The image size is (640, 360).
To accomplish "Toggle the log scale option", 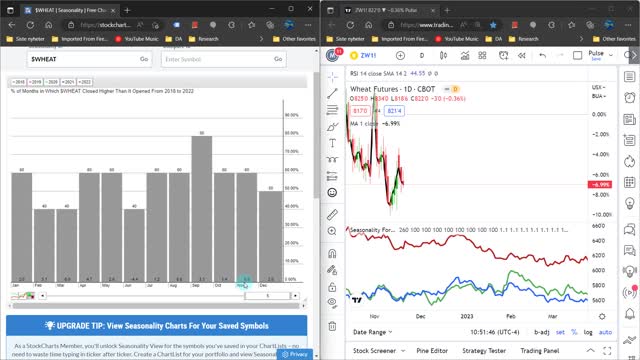I will coord(588,332).
